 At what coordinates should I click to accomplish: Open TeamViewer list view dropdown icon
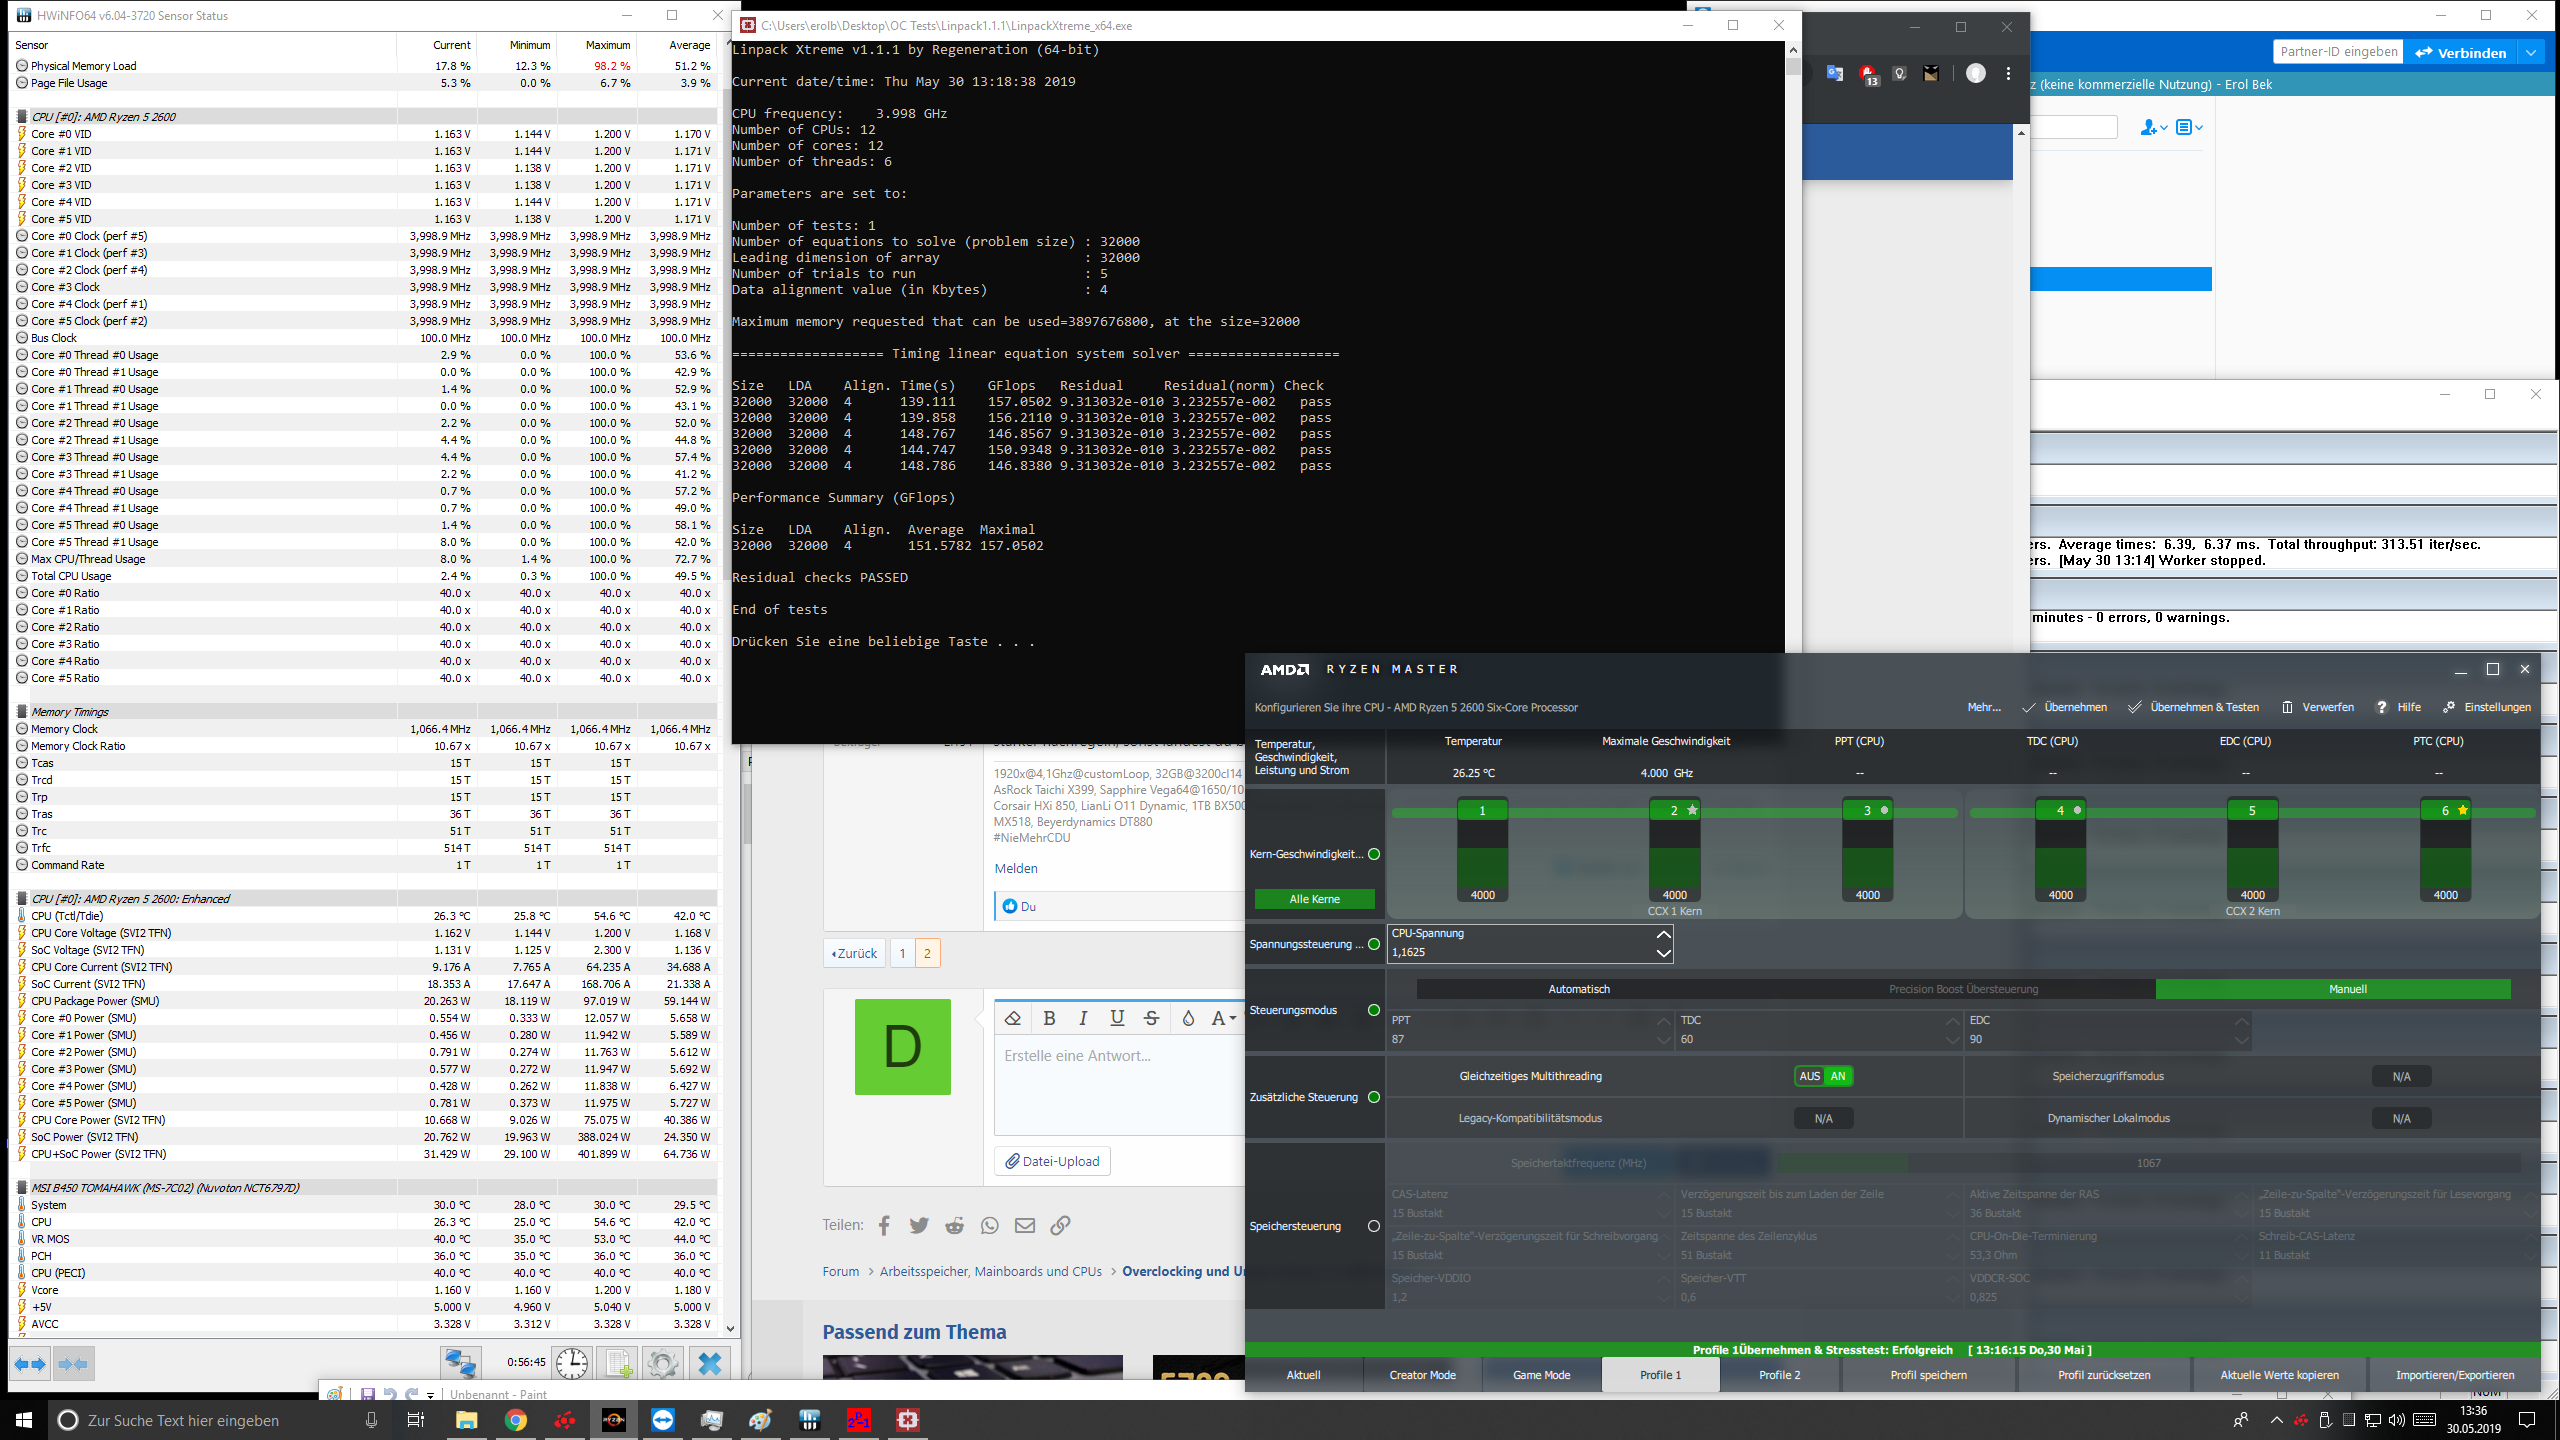coord(2189,127)
